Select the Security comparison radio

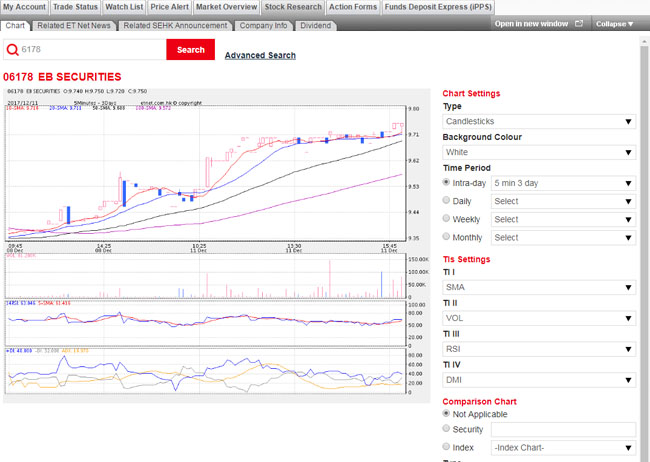click(x=446, y=428)
